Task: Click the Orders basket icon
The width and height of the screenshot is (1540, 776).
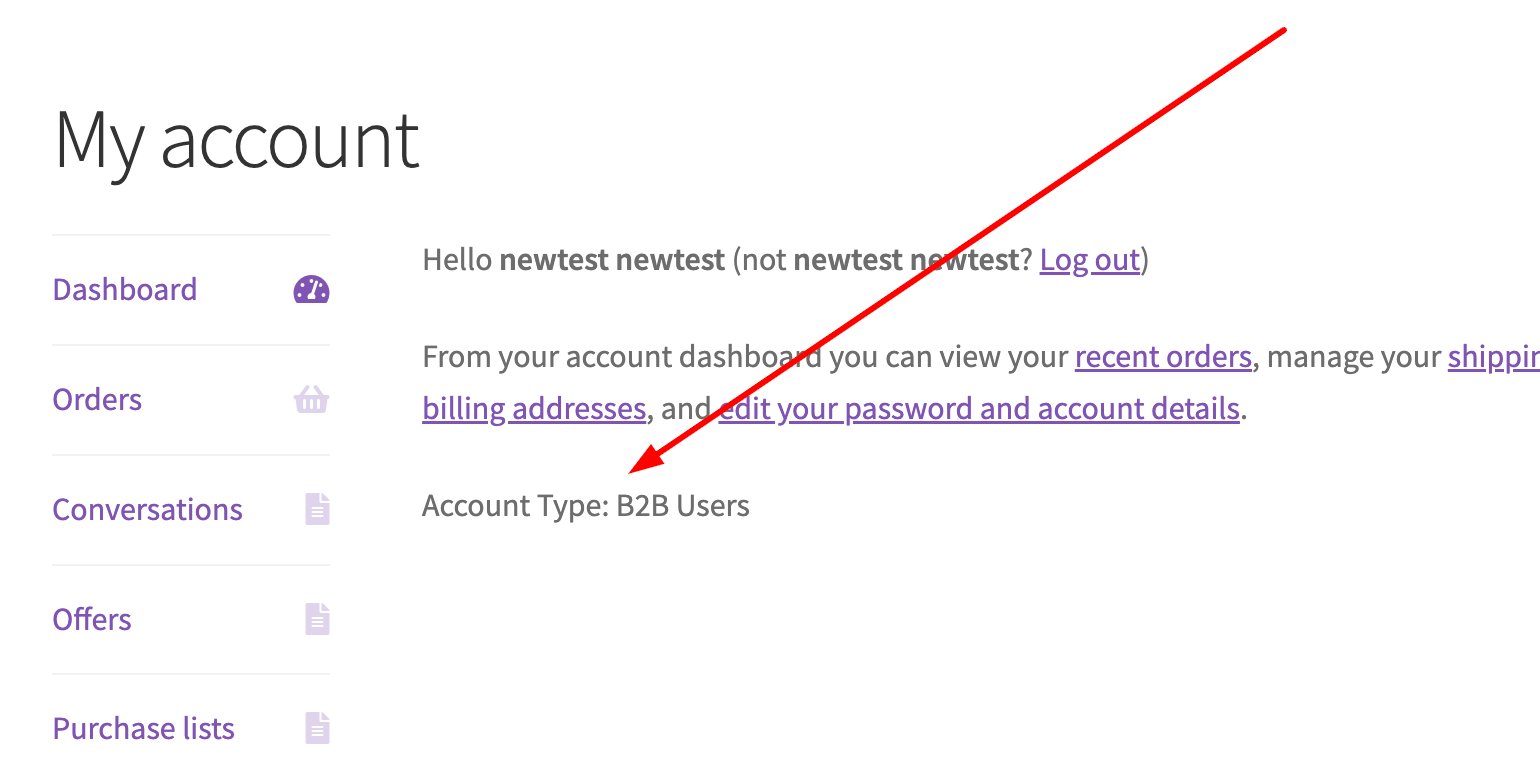Action: point(311,400)
